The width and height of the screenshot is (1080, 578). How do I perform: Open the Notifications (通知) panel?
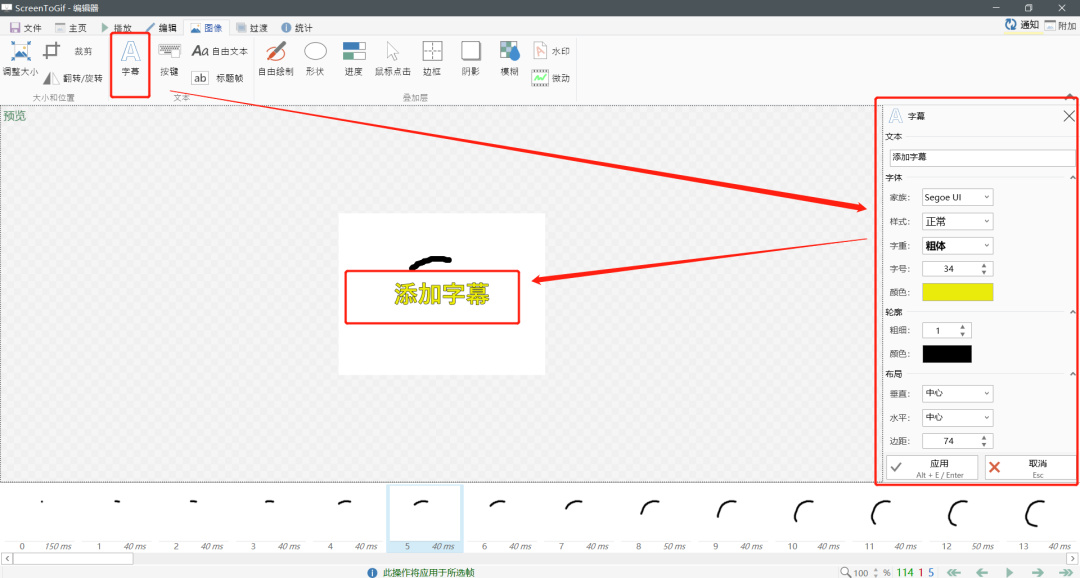[x=1021, y=25]
